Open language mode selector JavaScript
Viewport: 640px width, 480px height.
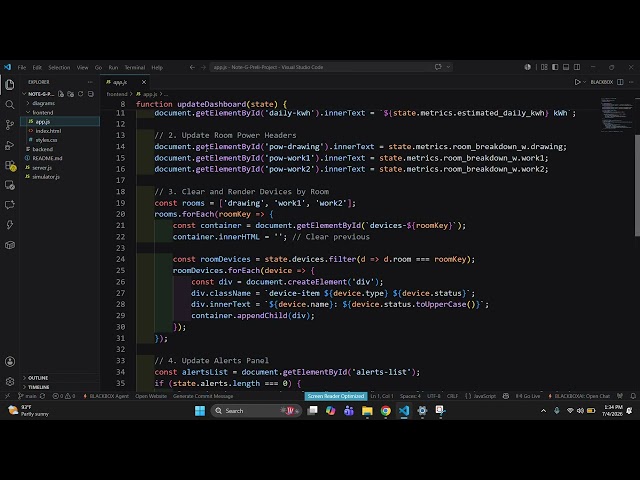click(484, 396)
